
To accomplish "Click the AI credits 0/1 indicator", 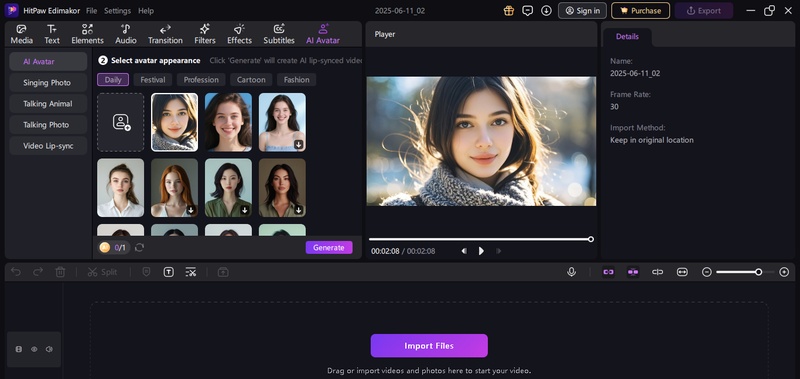I will pos(114,247).
